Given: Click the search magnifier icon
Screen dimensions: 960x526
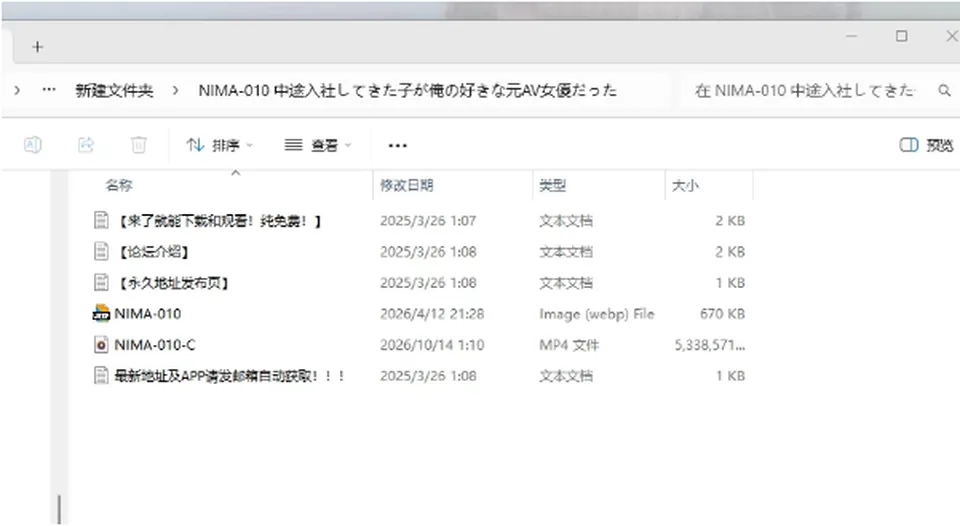Looking at the screenshot, I should [x=944, y=91].
